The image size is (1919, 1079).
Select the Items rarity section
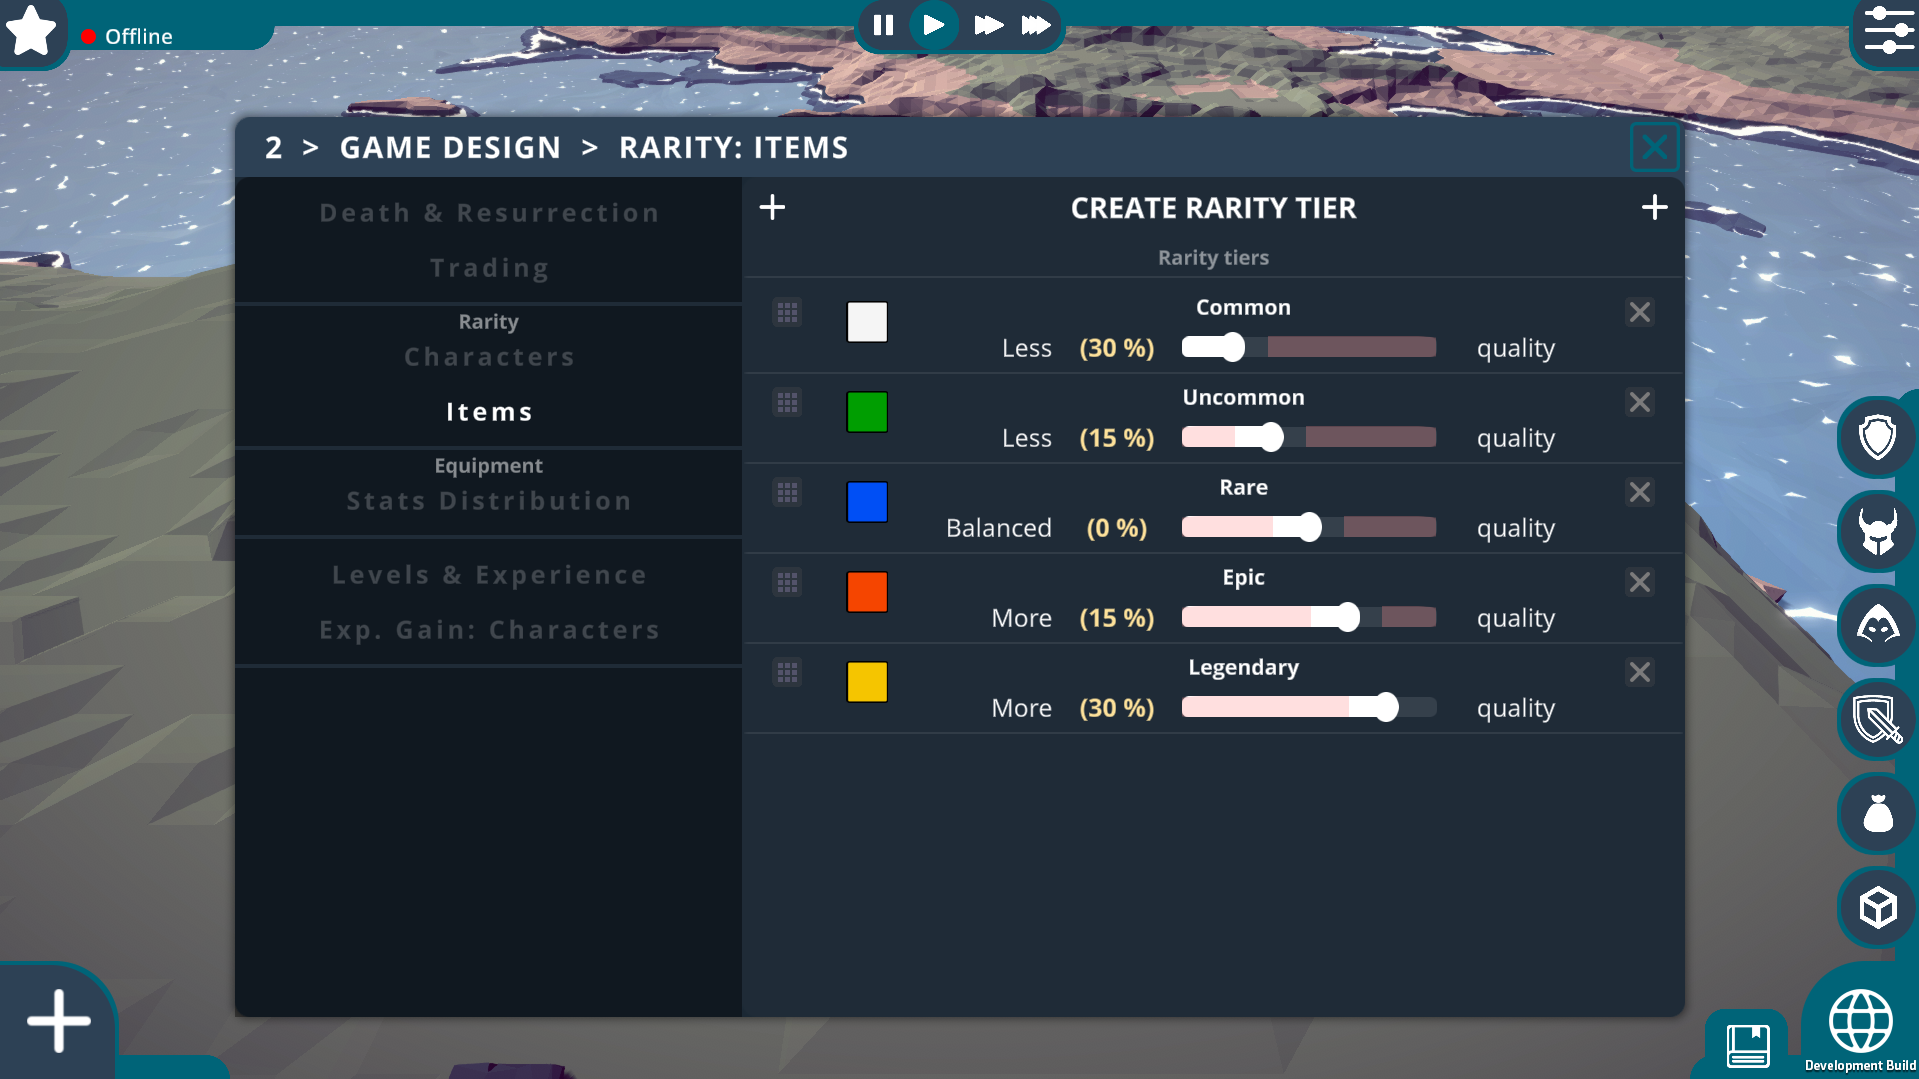[489, 412]
